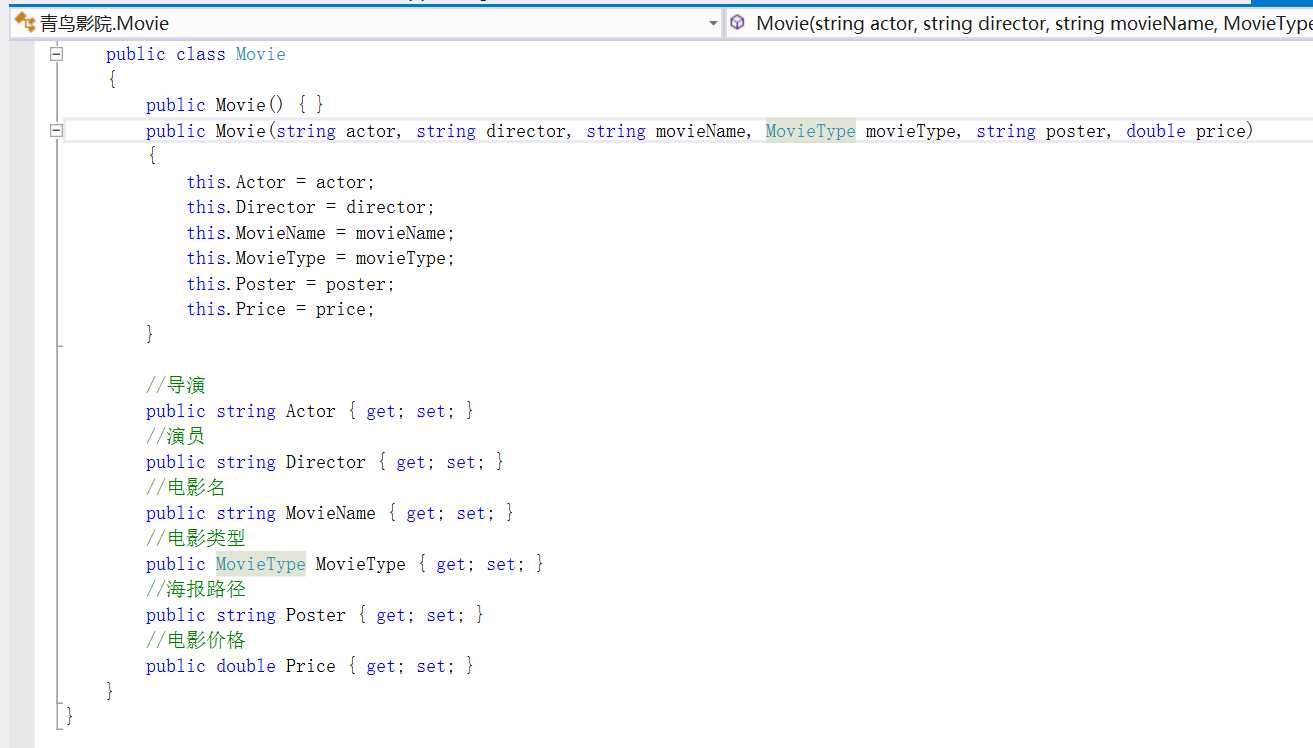This screenshot has width=1313, height=748.
Task: Click the public string MovieName property declaration
Action: click(330, 513)
